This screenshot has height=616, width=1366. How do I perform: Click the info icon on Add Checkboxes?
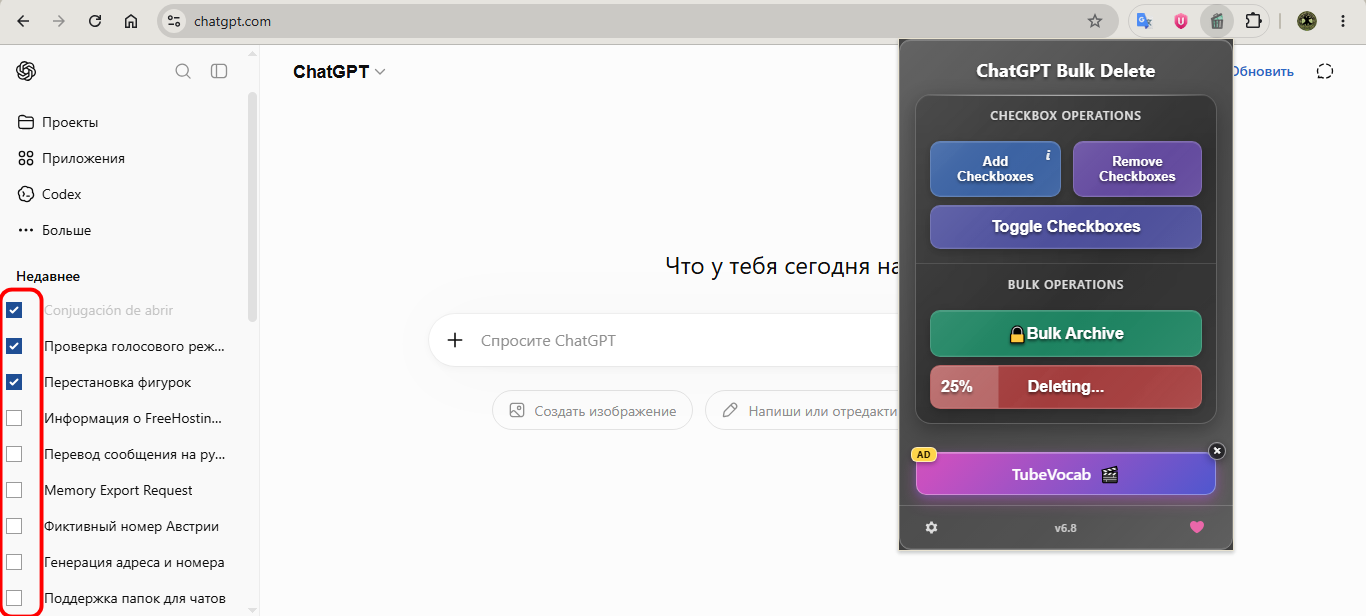click(1048, 155)
